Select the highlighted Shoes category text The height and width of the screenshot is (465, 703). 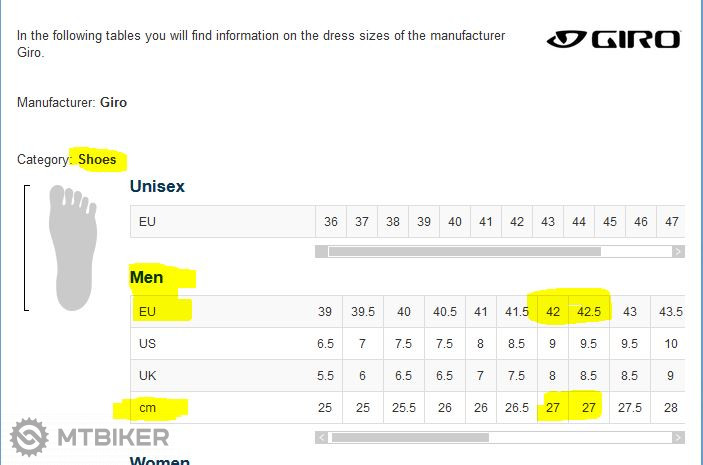click(x=97, y=159)
